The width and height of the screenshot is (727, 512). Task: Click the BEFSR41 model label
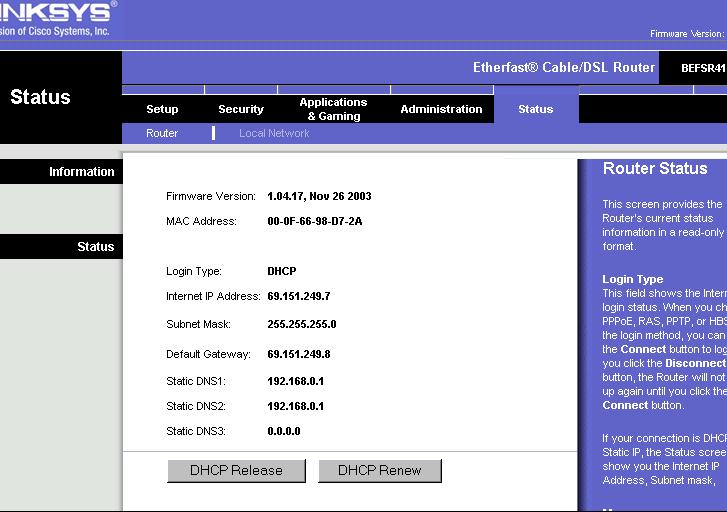(703, 68)
